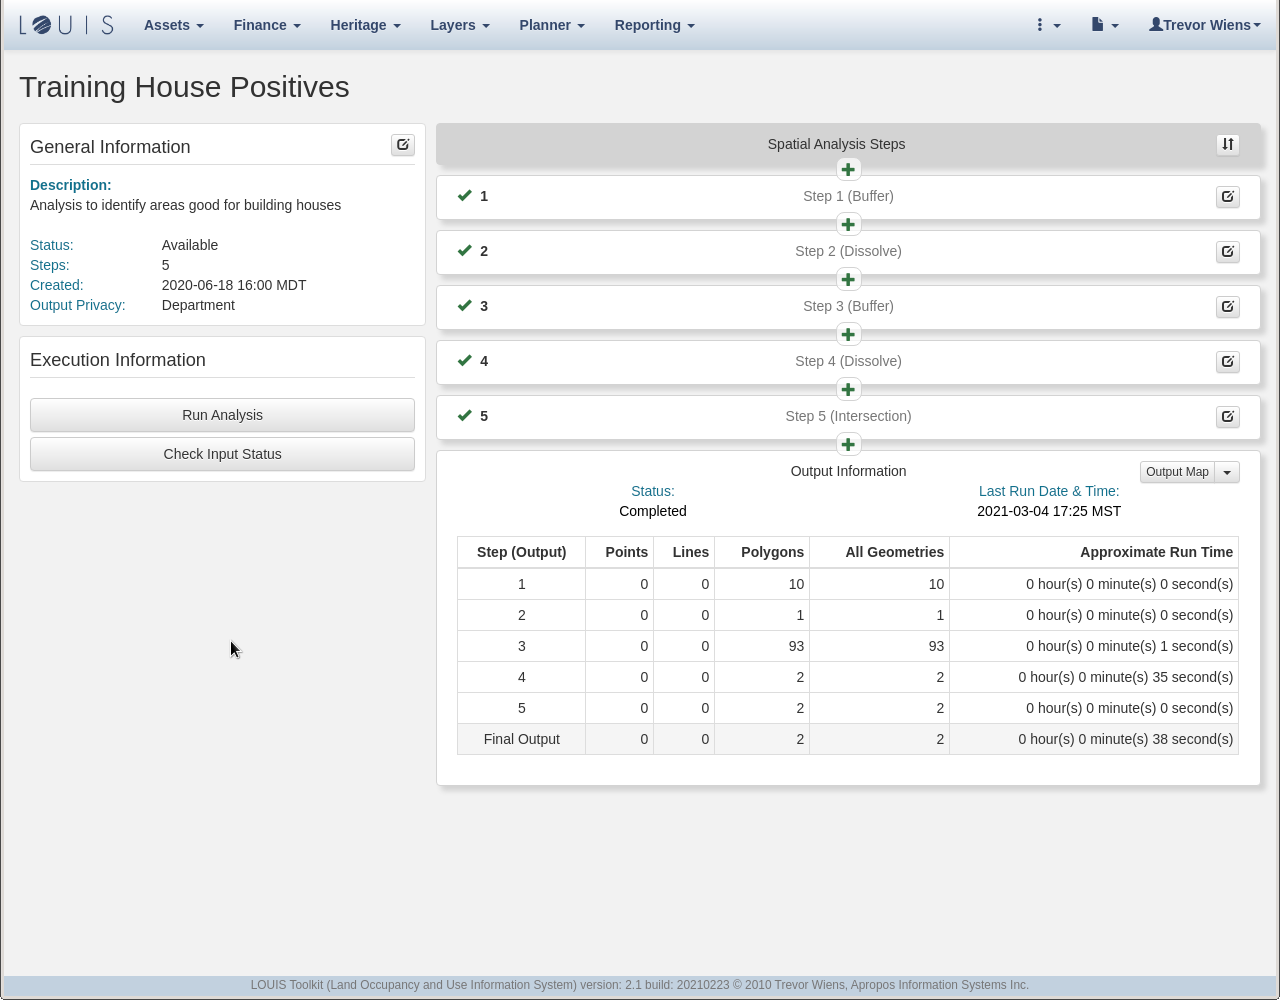
Task: Add step between Step 2 and Step 3
Action: point(848,280)
